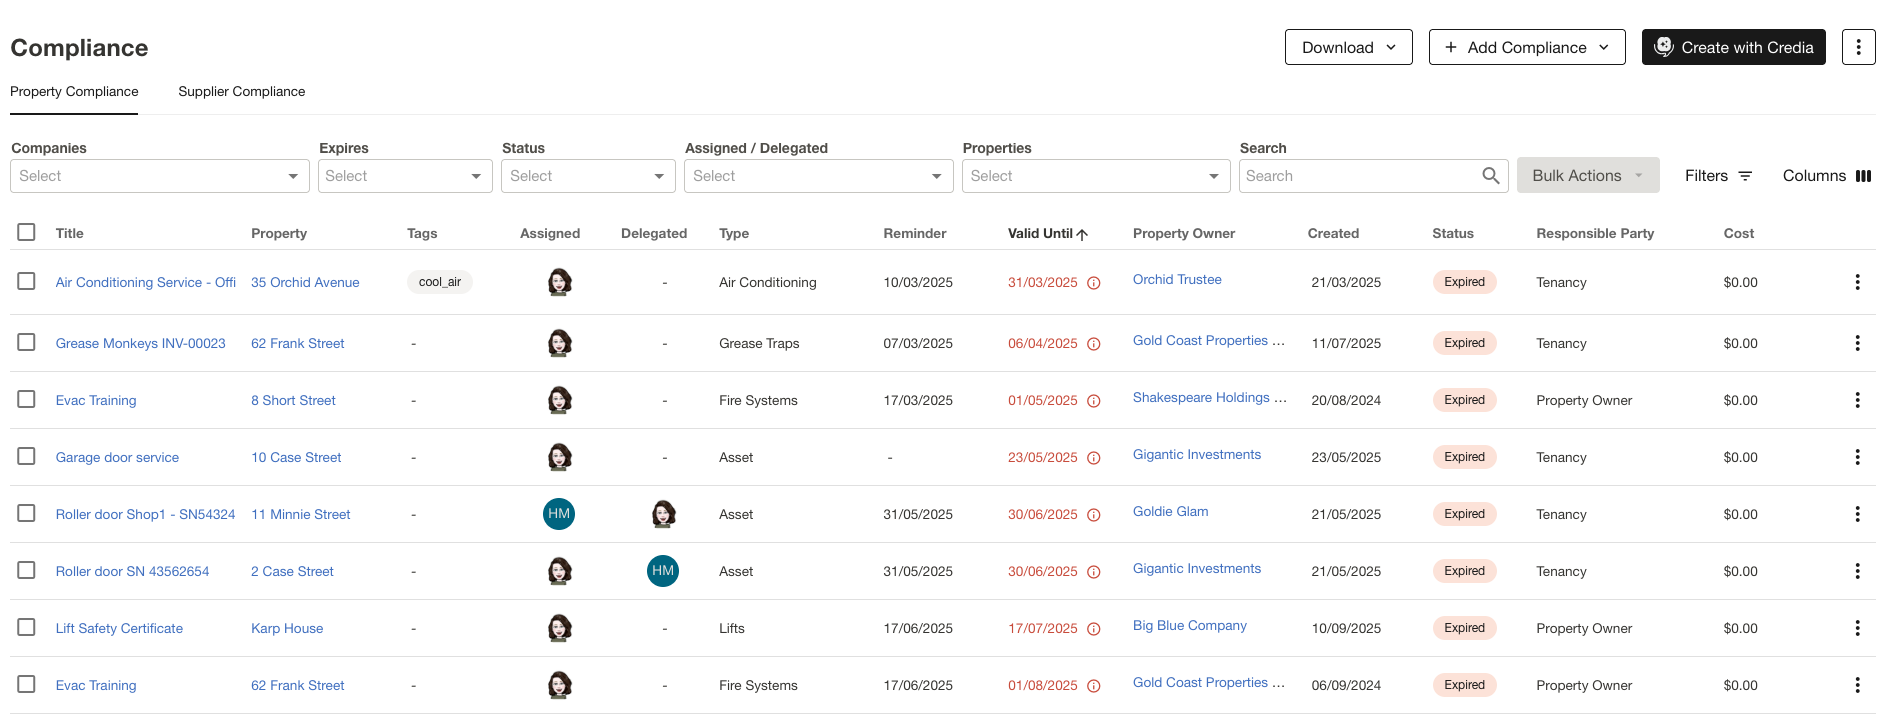Open Columns layout icon
This screenshot has height=714, width=1896.
[1863, 176]
